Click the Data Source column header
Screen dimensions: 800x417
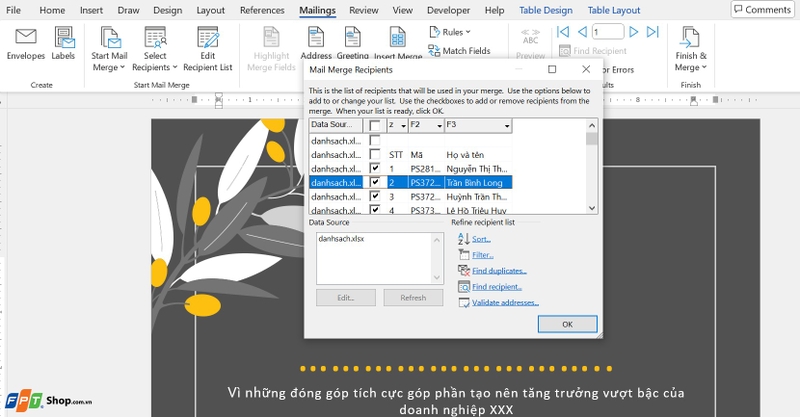[x=336, y=125]
